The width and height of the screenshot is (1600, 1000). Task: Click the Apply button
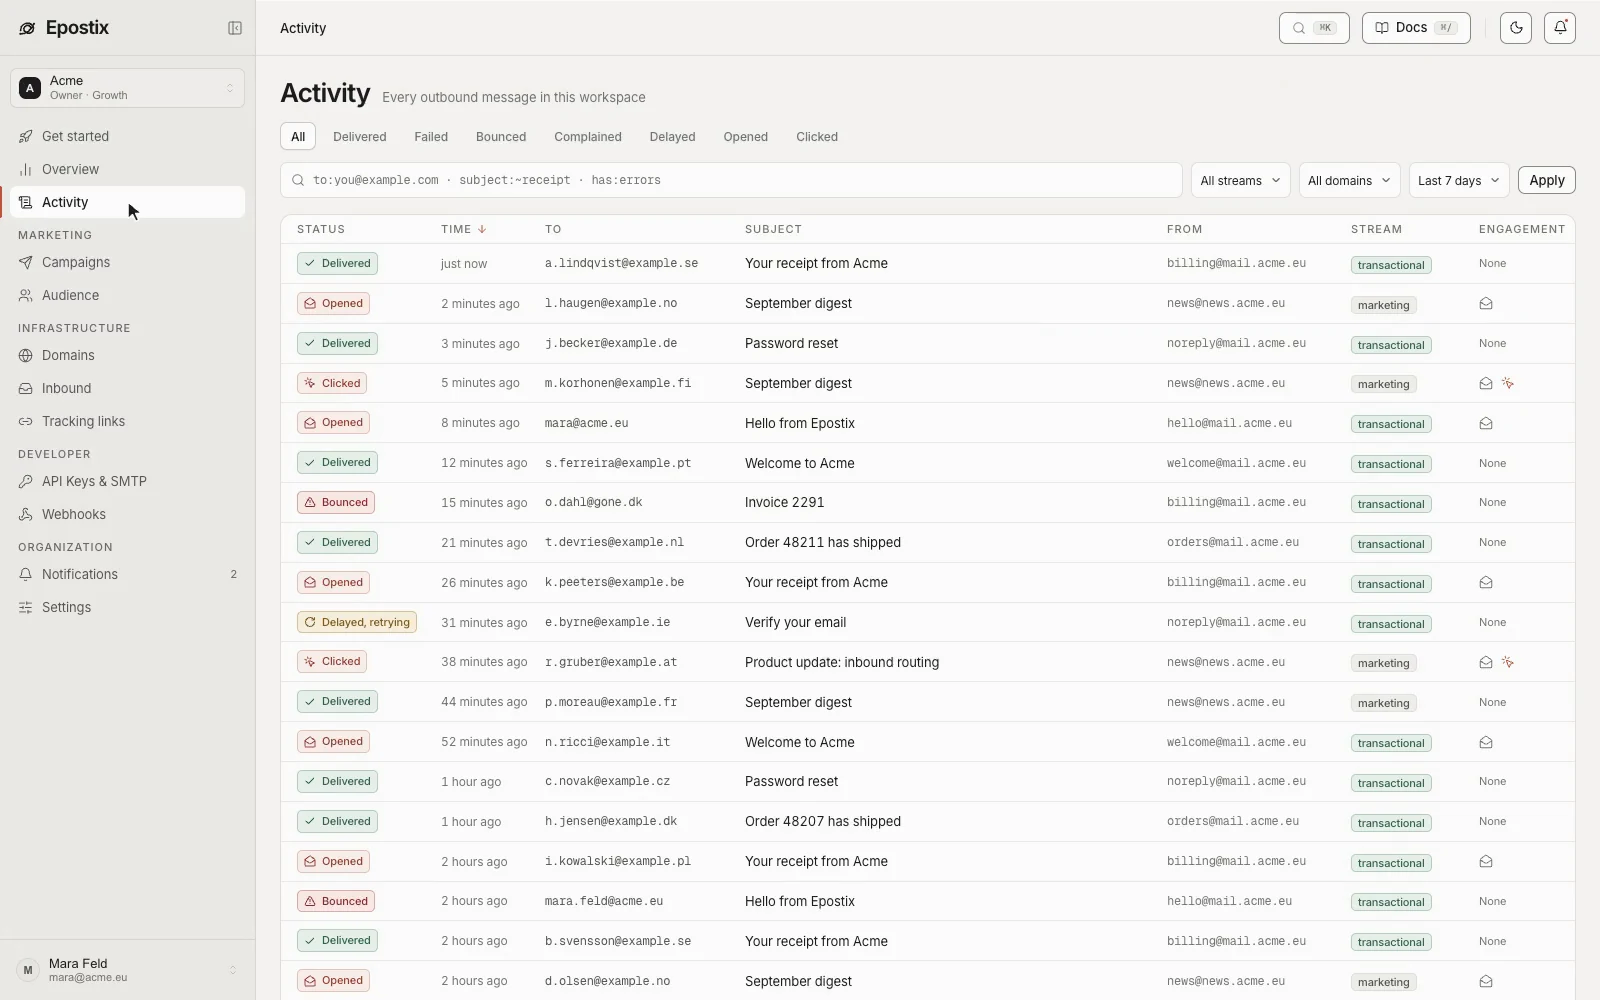pyautogui.click(x=1547, y=180)
